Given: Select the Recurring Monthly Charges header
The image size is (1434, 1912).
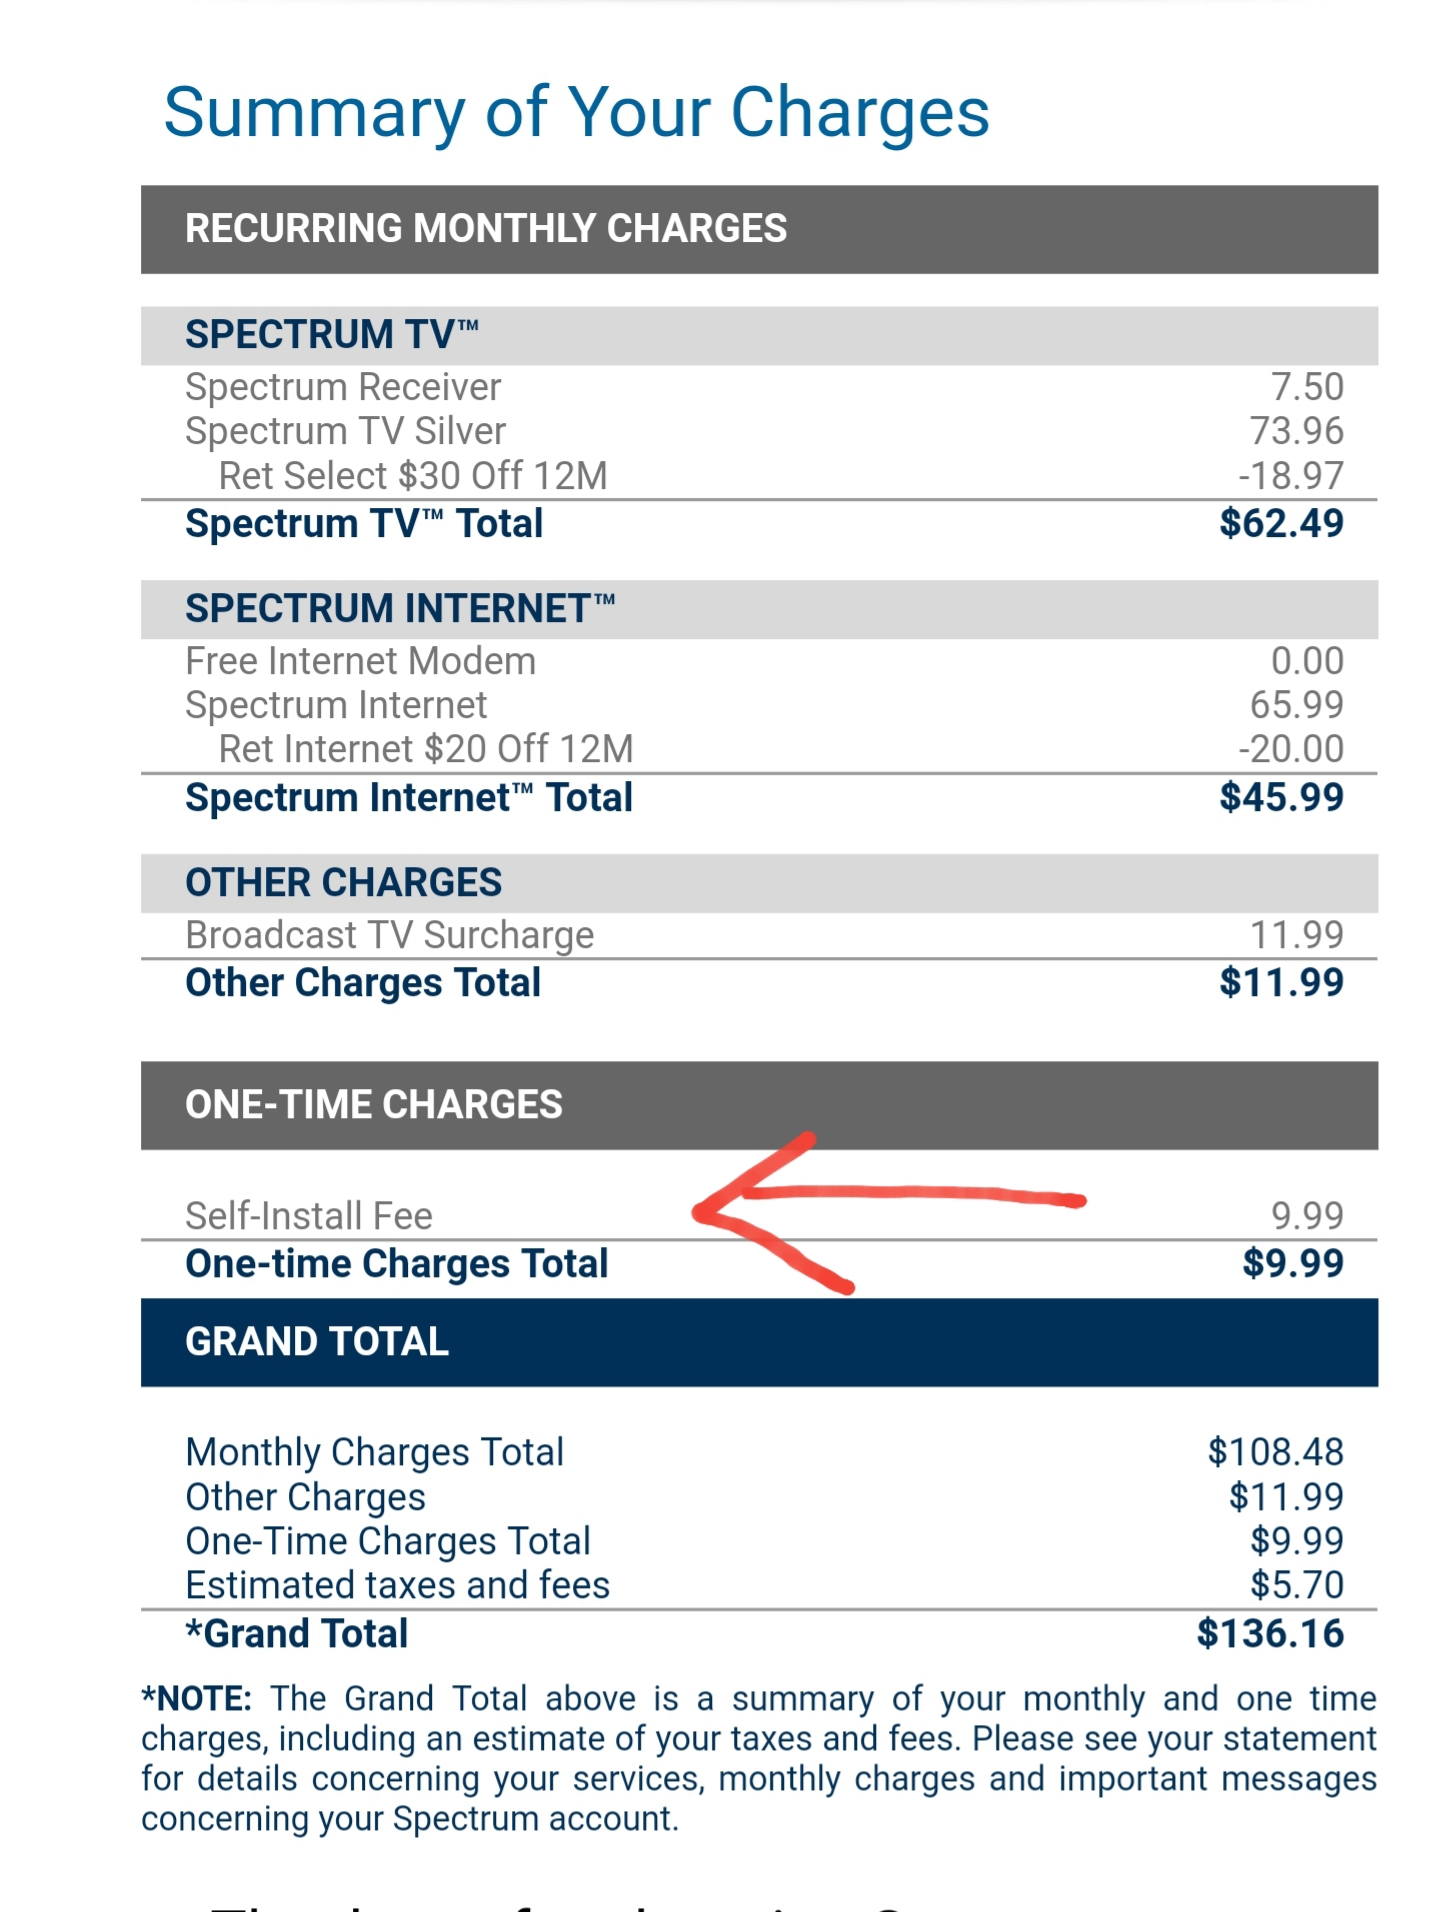Looking at the screenshot, I should [x=486, y=229].
